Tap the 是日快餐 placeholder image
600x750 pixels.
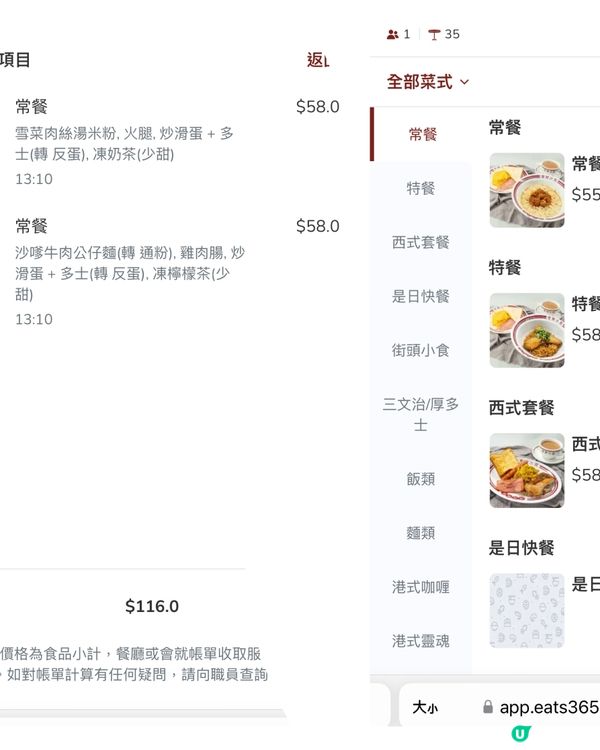click(x=527, y=610)
